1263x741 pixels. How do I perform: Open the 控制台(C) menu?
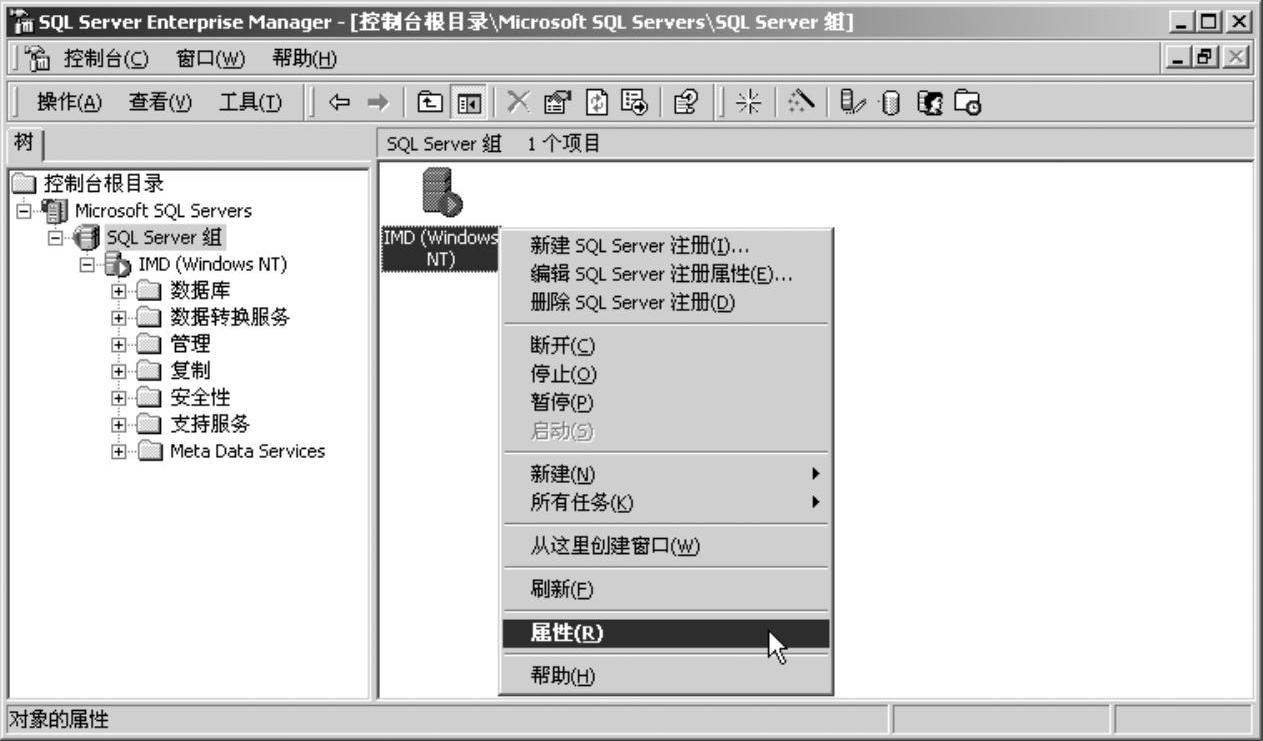[106, 59]
